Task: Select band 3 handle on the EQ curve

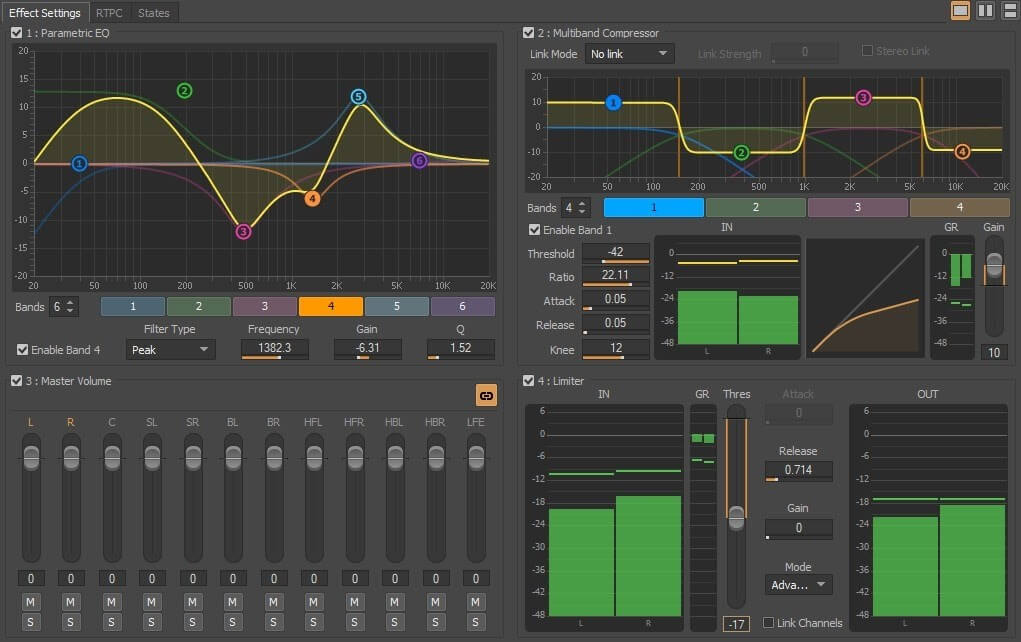Action: 242,231
